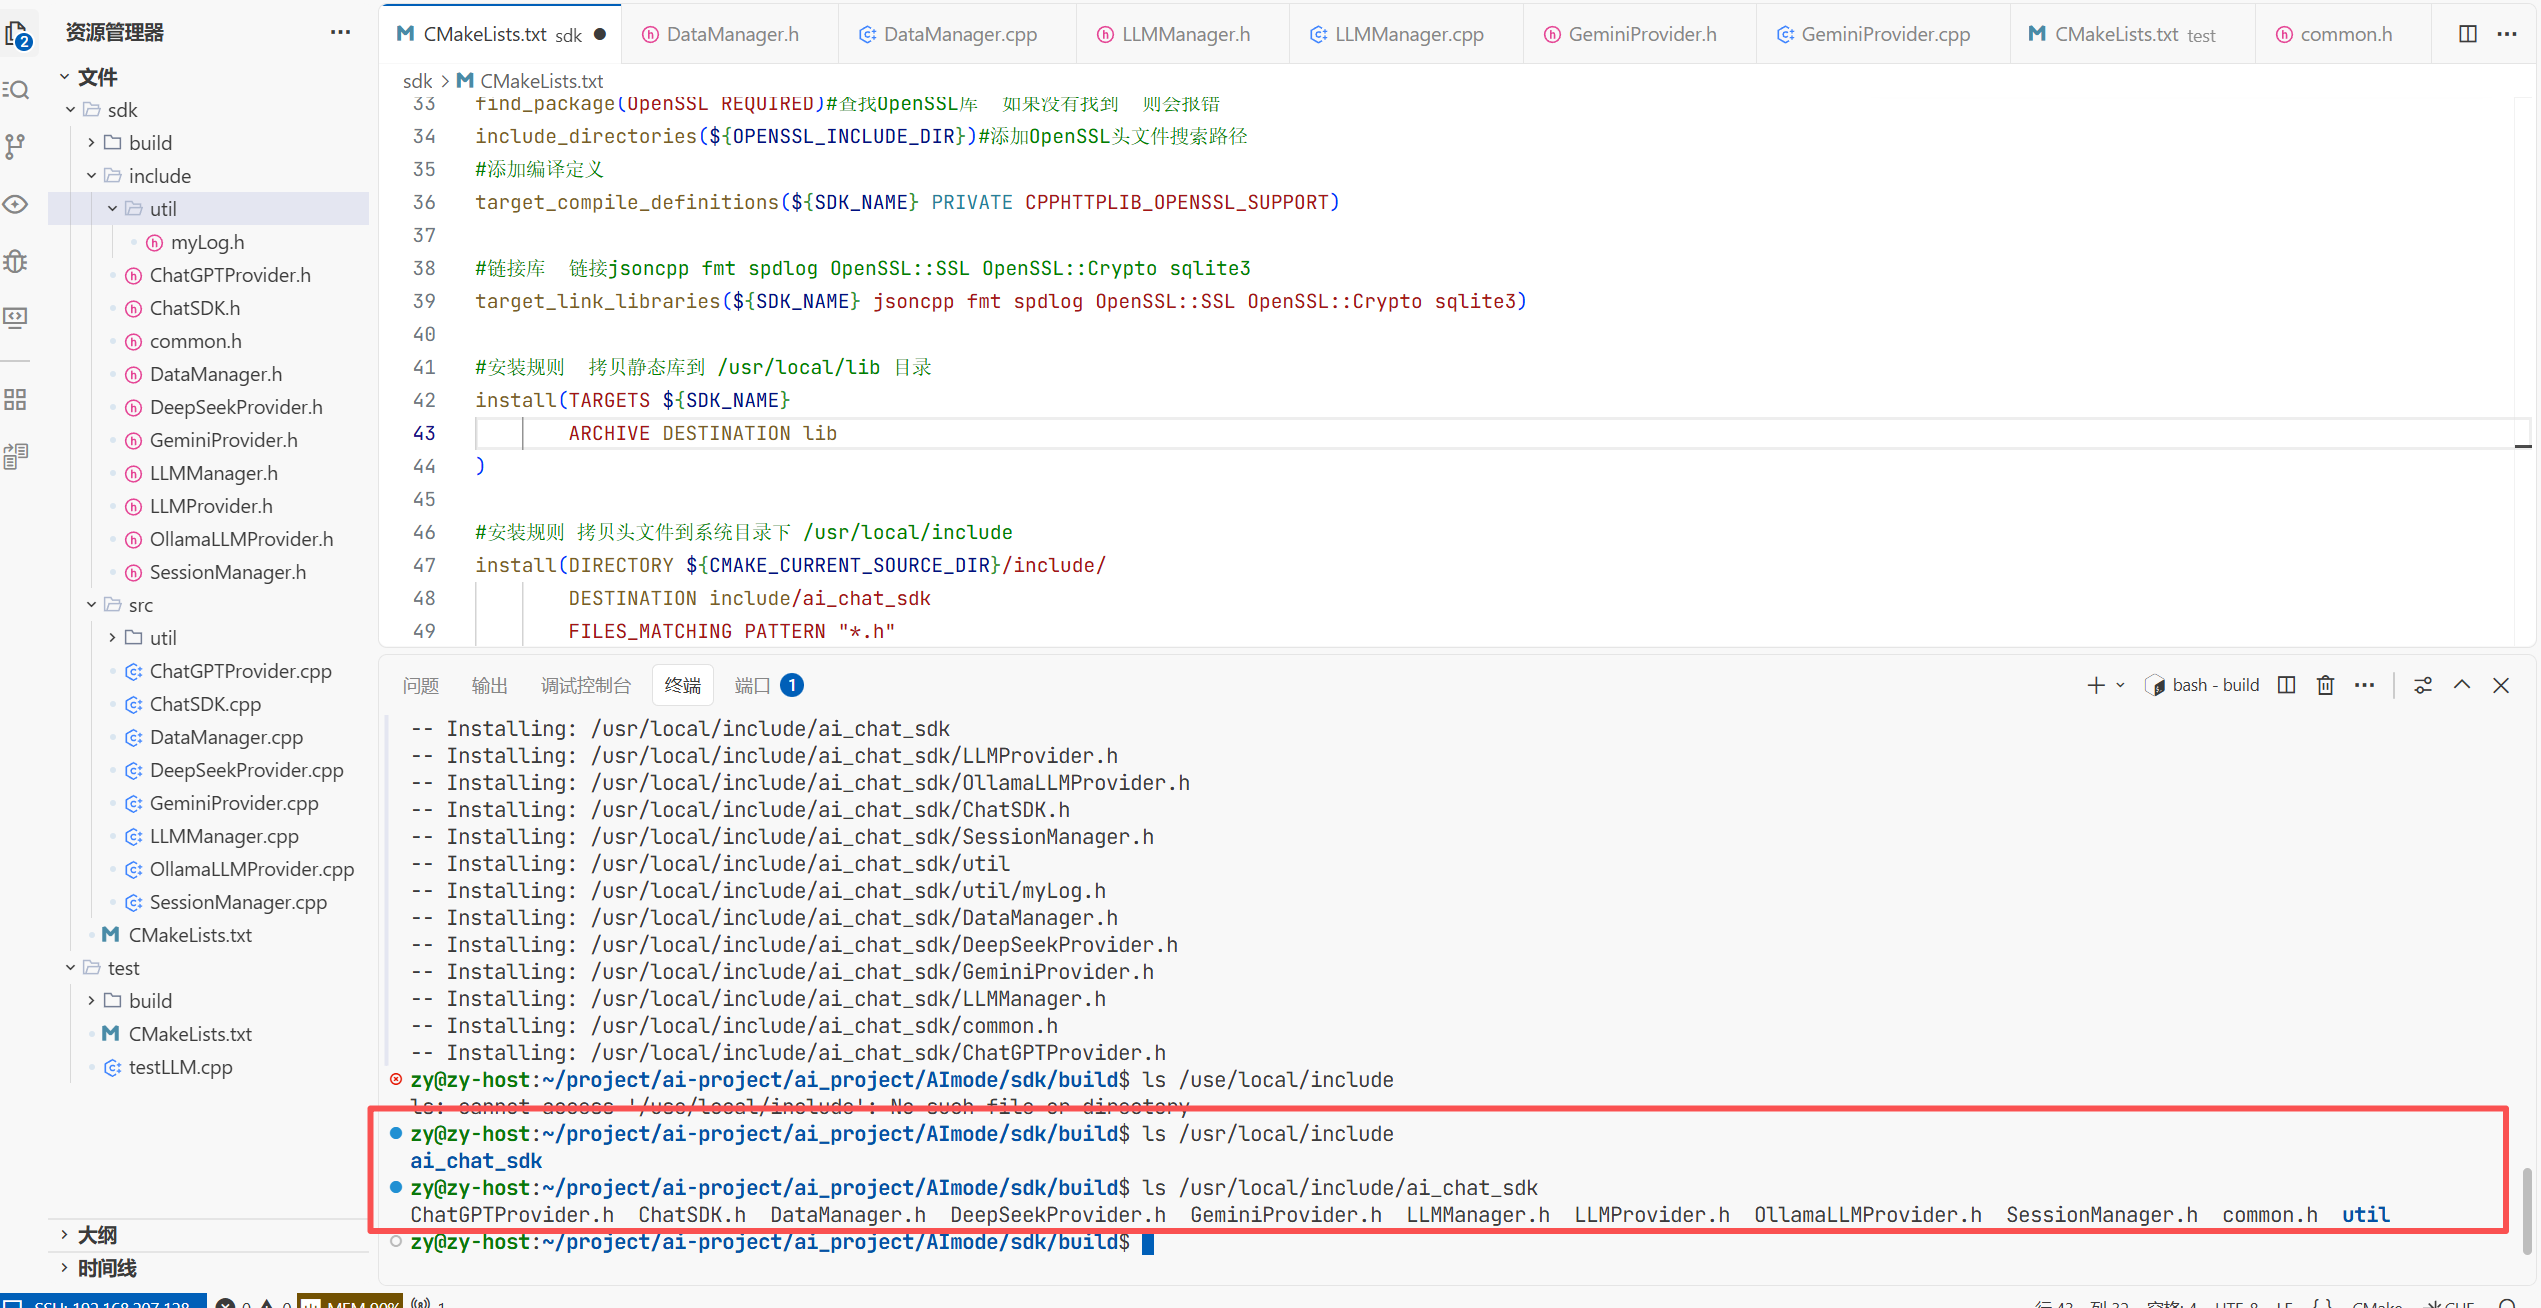Switch to the GeminiProvider.cpp tab
The image size is (2541, 1308).
coord(1884,34)
